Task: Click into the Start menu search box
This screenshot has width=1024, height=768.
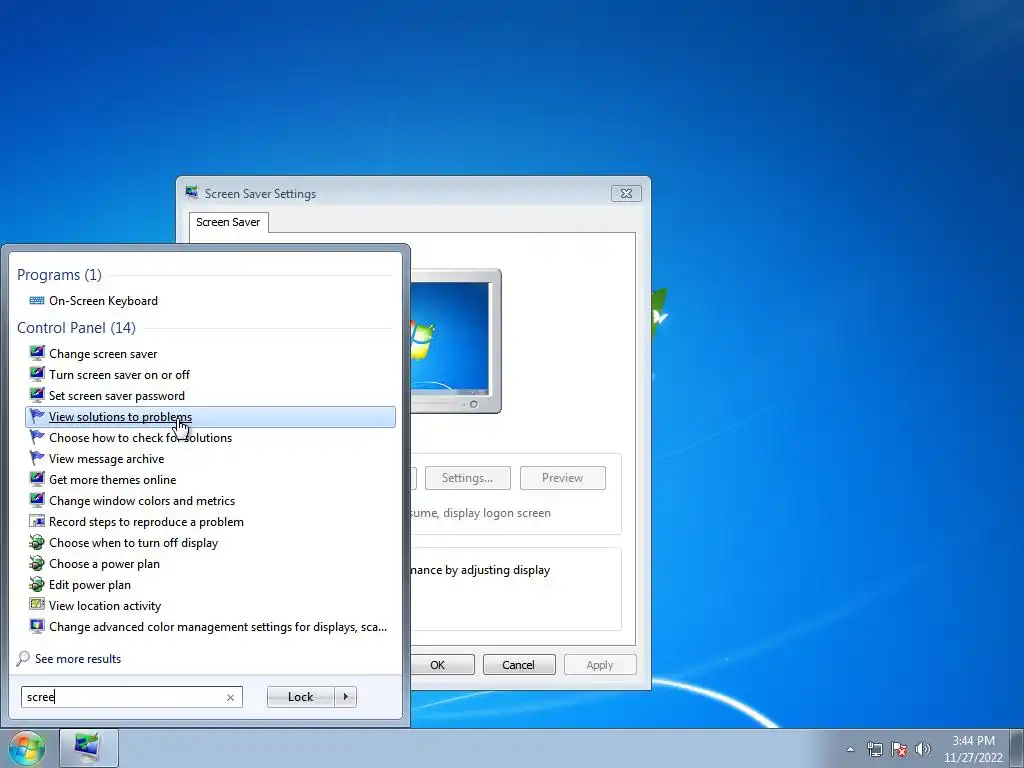Action: pyautogui.click(x=131, y=697)
